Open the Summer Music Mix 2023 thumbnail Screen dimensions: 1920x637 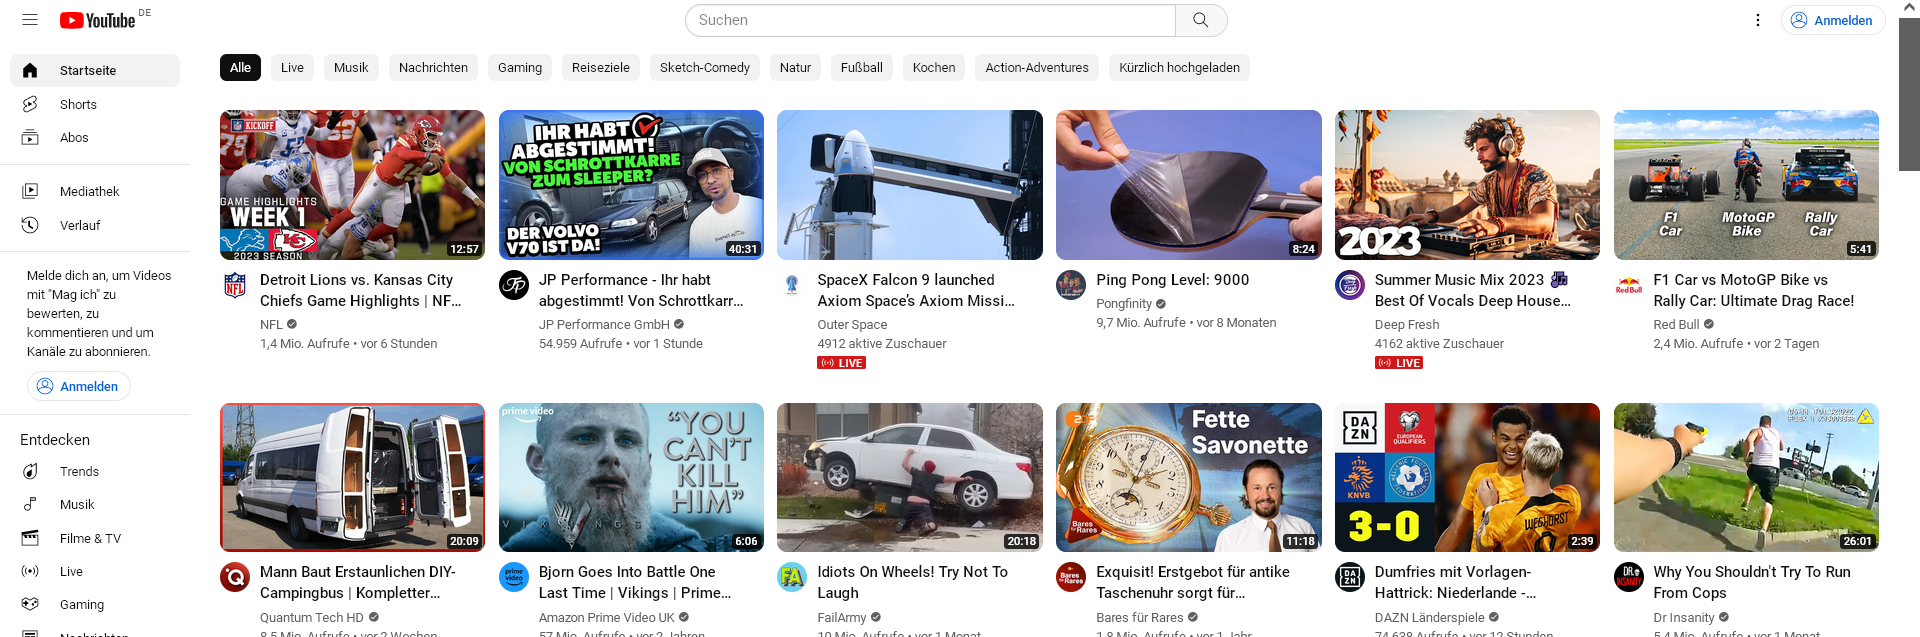(1467, 185)
